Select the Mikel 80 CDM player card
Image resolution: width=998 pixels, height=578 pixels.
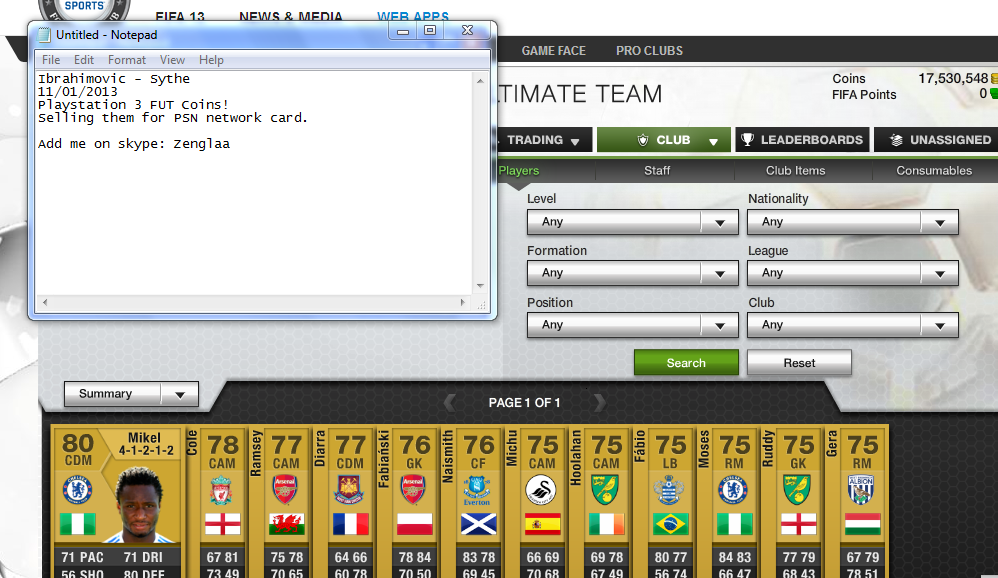(x=117, y=503)
